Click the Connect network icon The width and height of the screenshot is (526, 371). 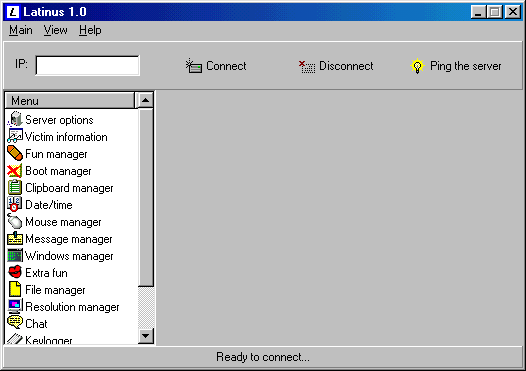pos(194,66)
